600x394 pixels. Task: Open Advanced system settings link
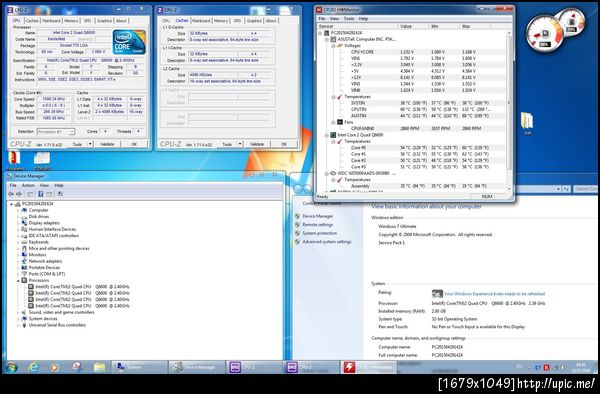(x=327, y=242)
